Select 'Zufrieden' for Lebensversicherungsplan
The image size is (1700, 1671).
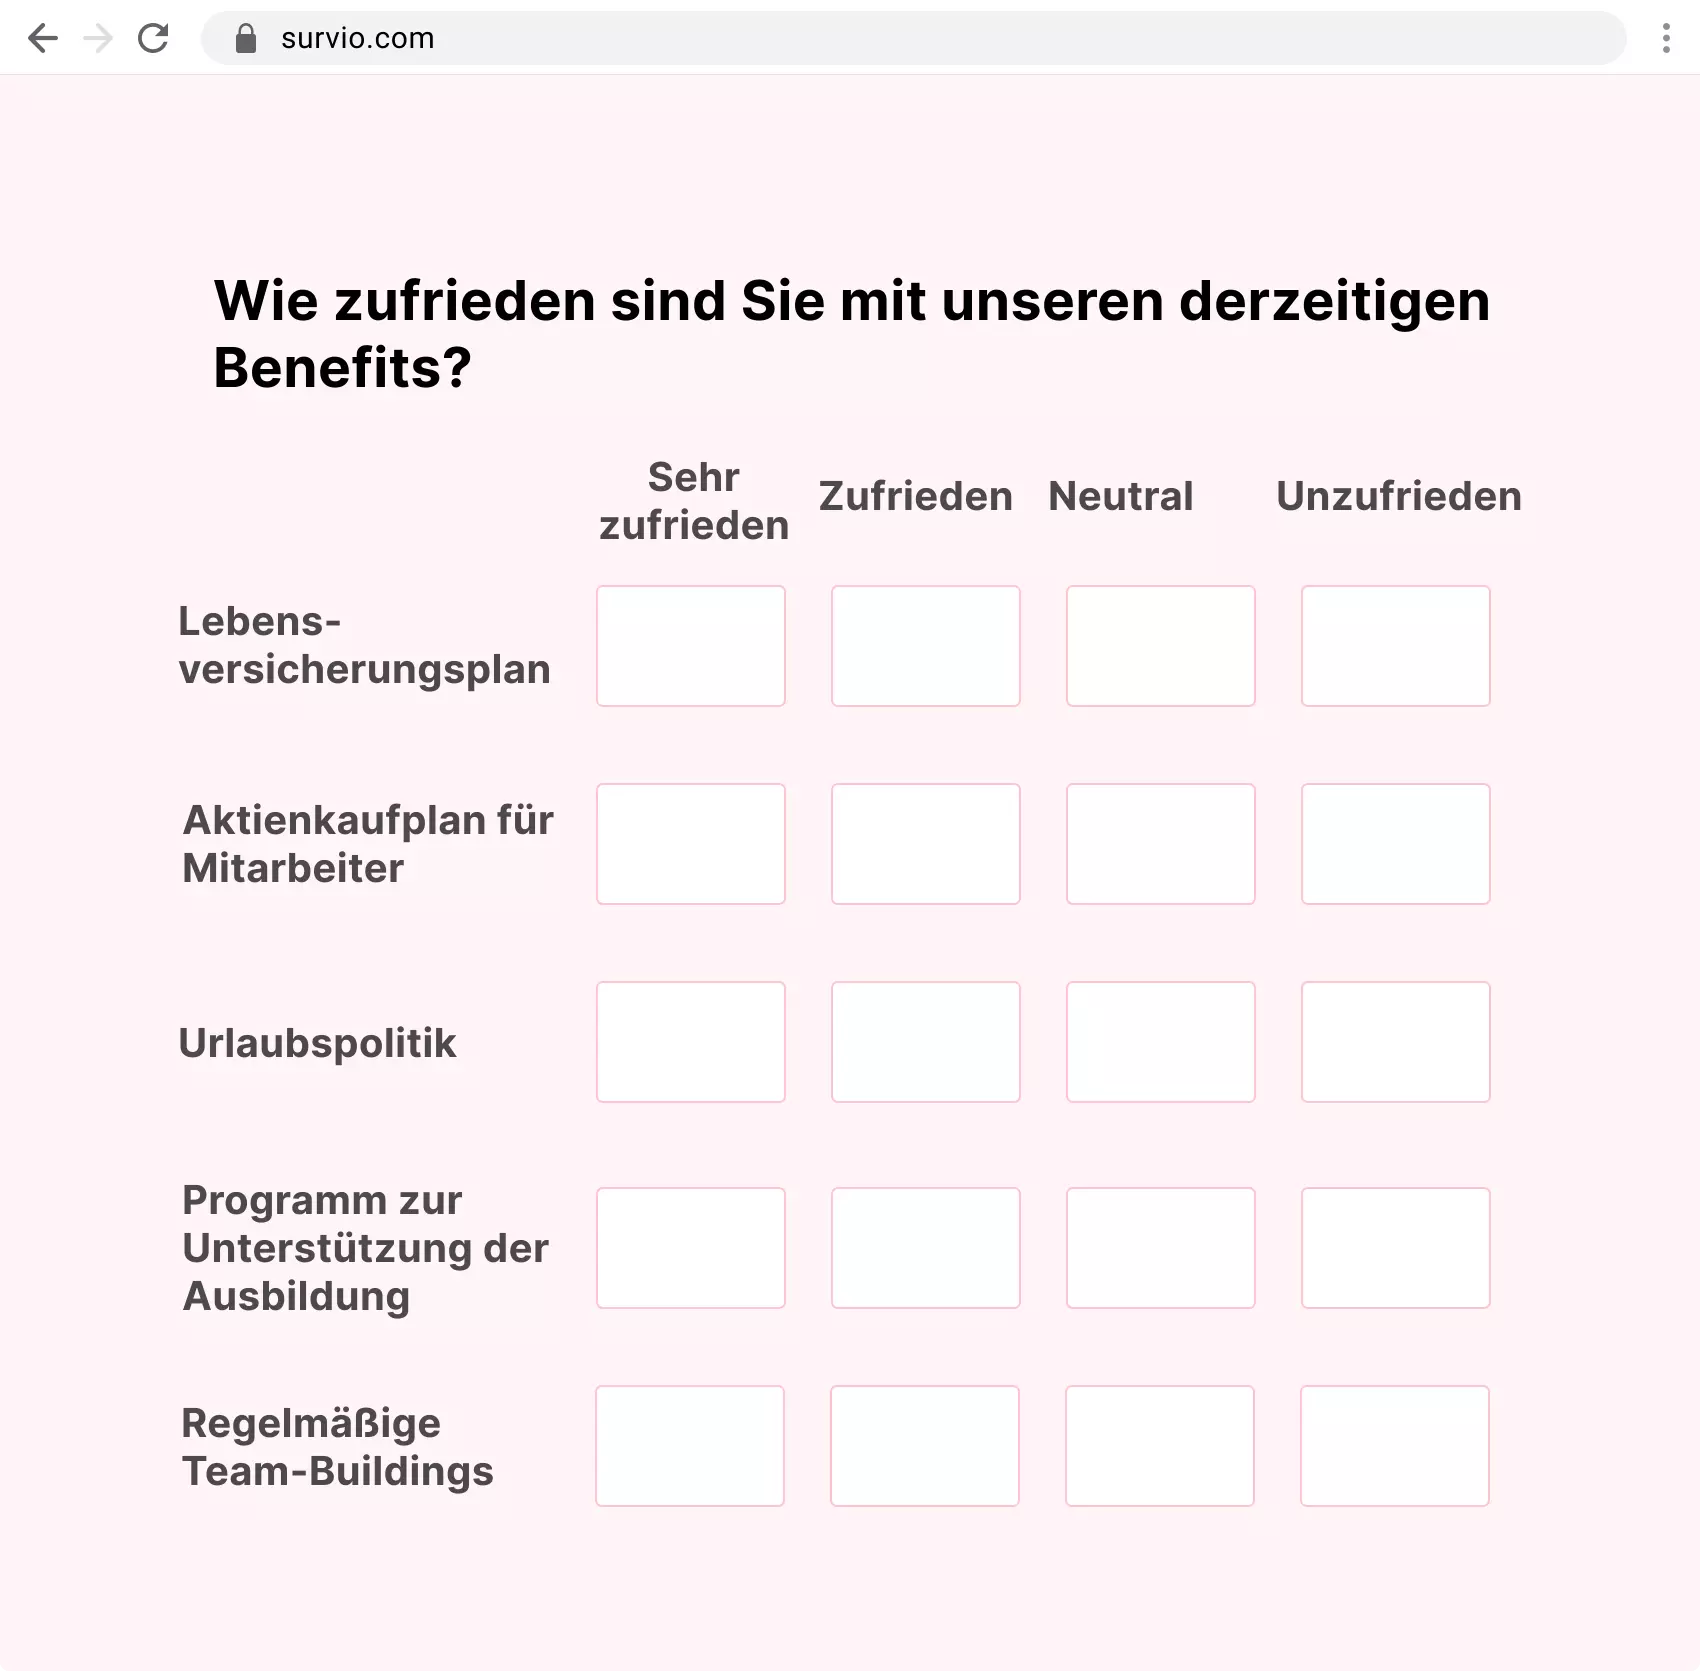pos(925,645)
